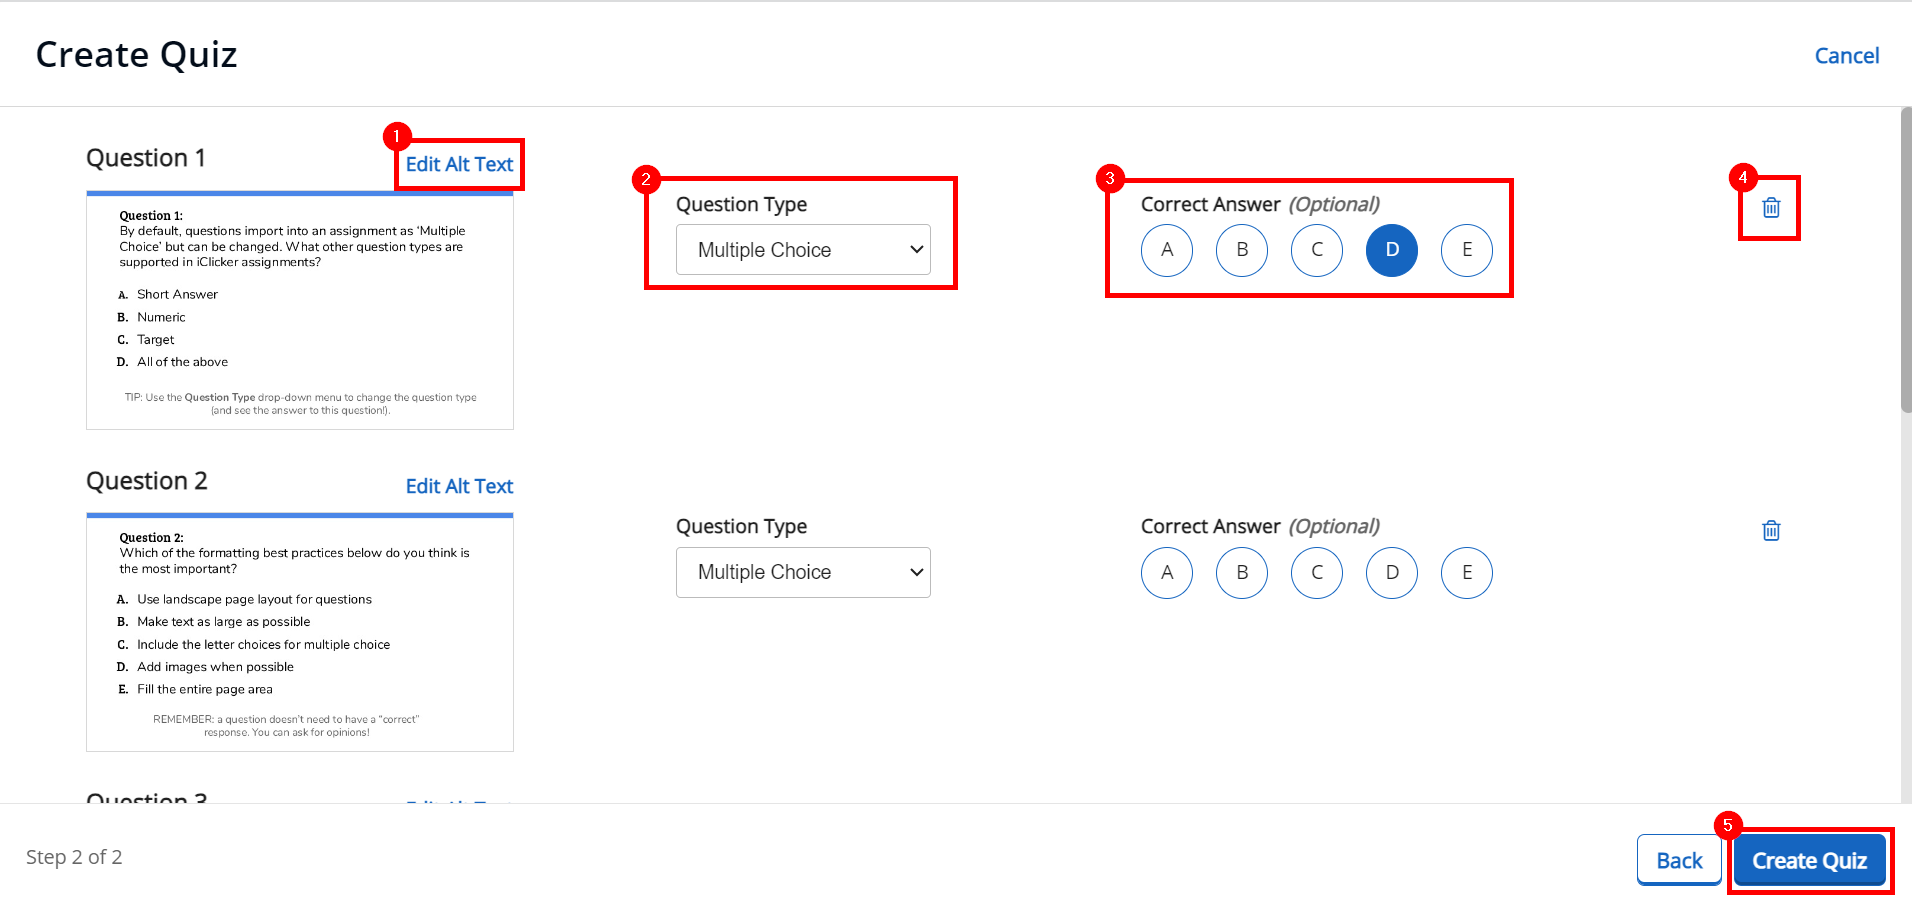The width and height of the screenshot is (1912, 910).
Task: Click the Create Quiz button
Action: pos(1809,860)
